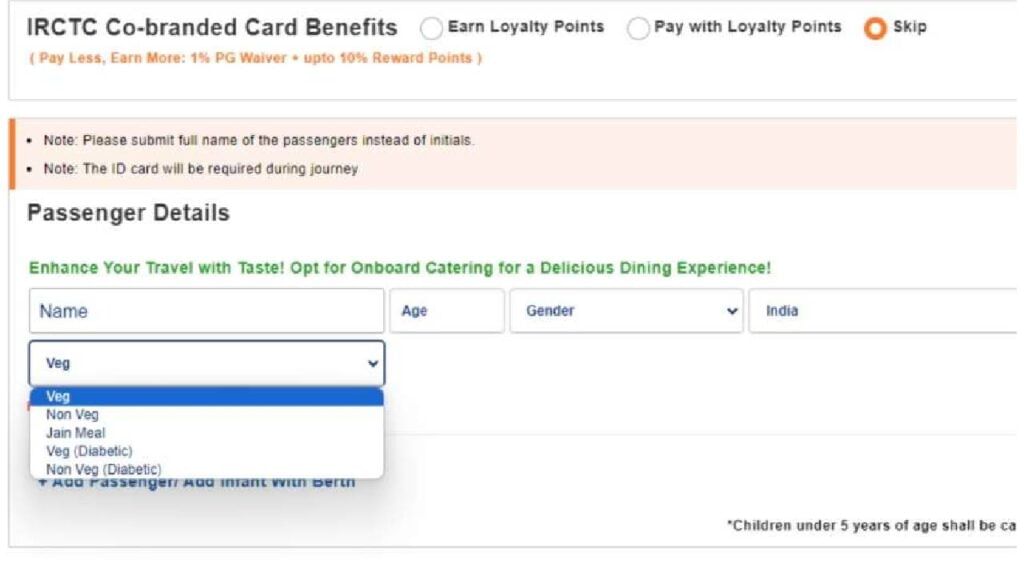The image size is (1024, 576).
Task: Select Non Veg (Diabetic) meal option
Action: tap(103, 469)
